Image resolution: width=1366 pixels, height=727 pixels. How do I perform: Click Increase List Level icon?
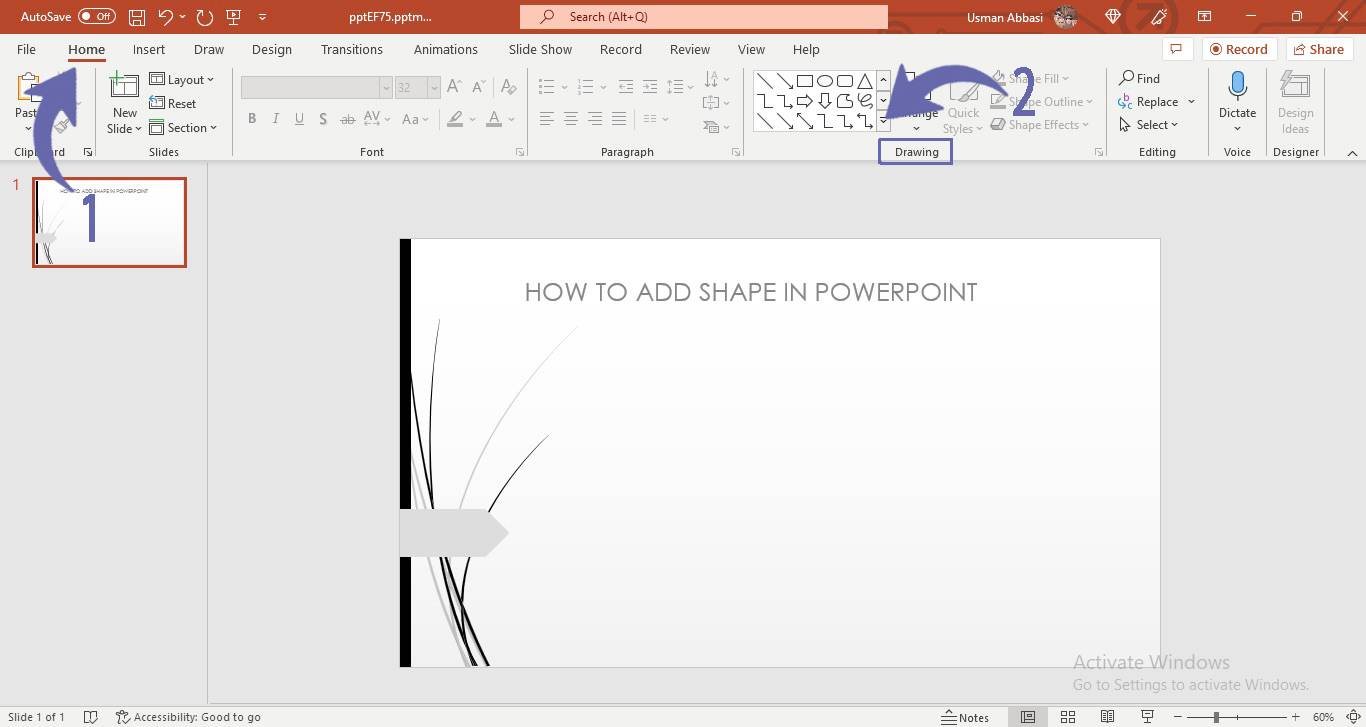tap(650, 88)
